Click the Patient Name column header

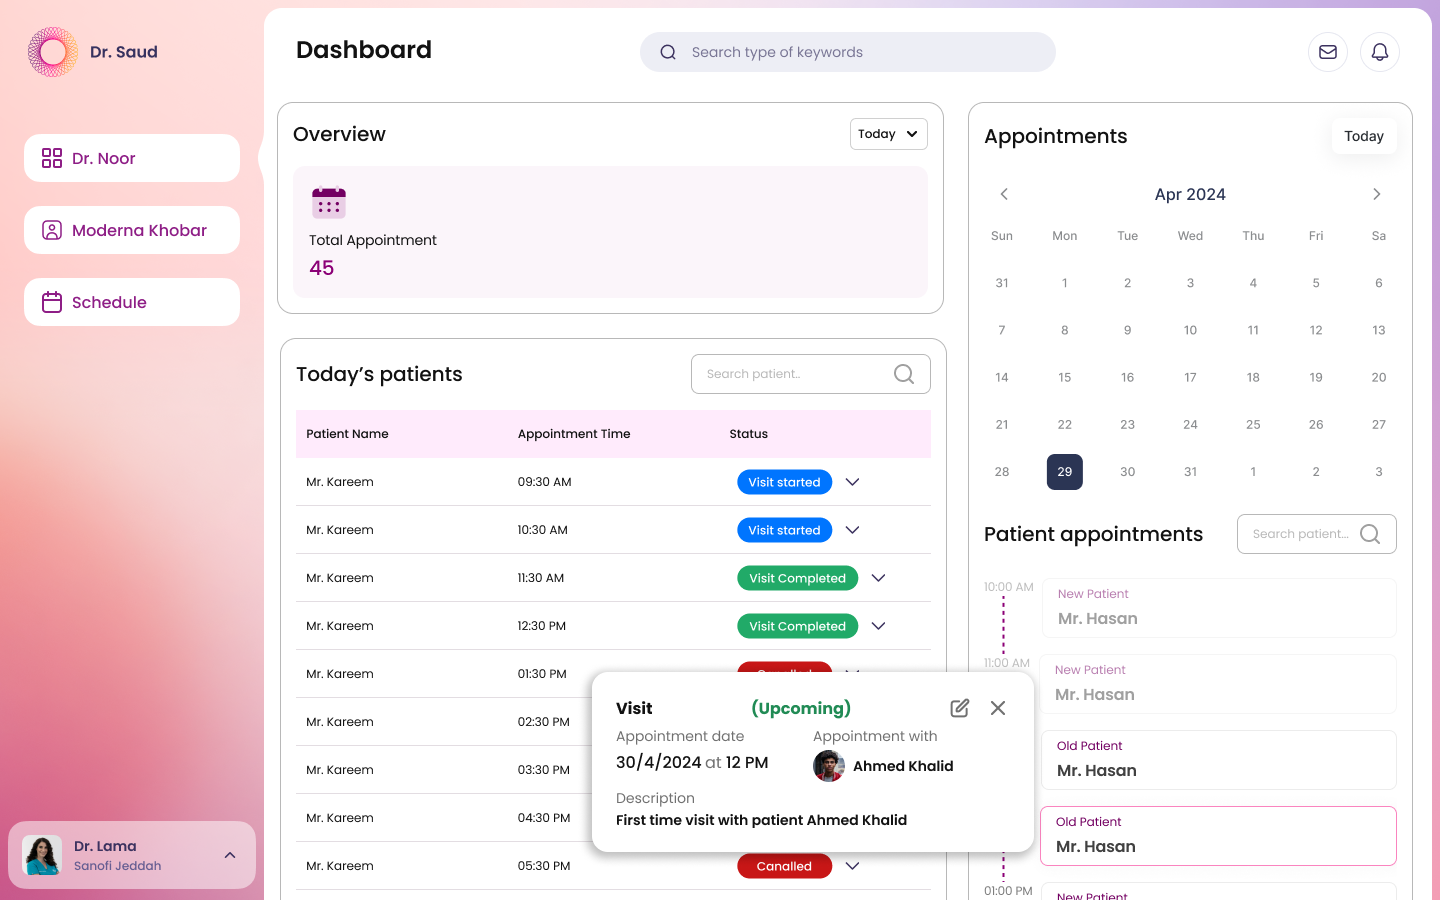click(347, 434)
